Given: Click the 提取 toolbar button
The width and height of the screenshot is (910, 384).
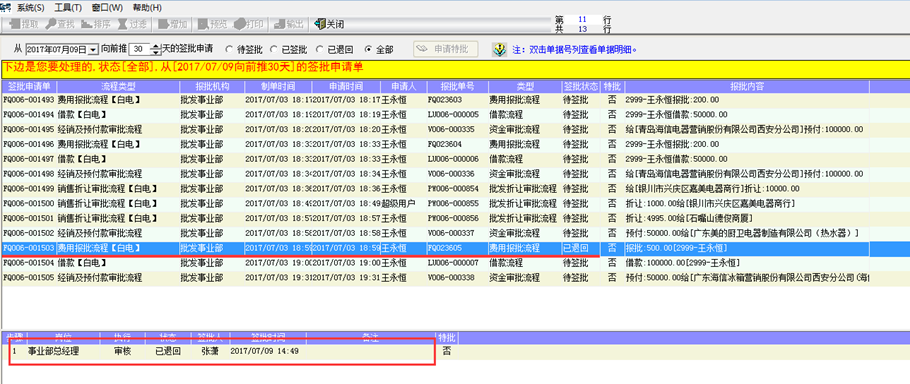Looking at the screenshot, I should tap(24, 24).
